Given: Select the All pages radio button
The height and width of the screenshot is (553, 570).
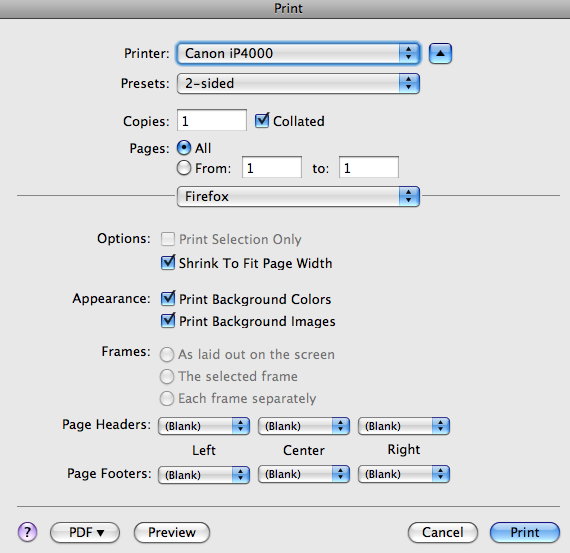Looking at the screenshot, I should tap(184, 148).
